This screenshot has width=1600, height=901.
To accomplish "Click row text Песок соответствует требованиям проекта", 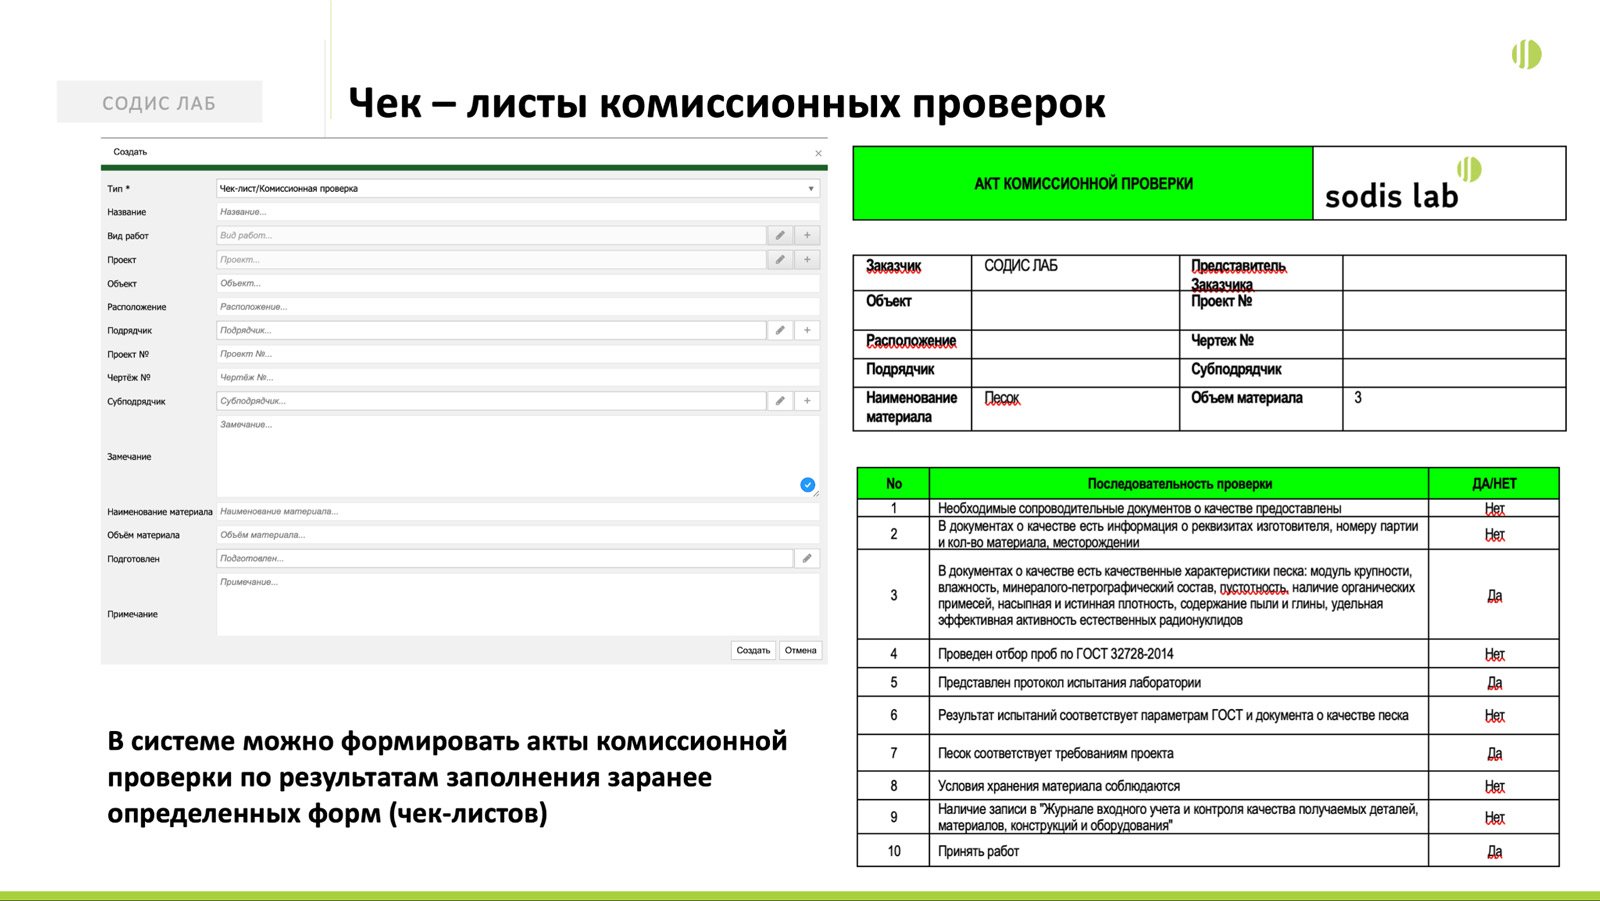I will click(x=1055, y=753).
